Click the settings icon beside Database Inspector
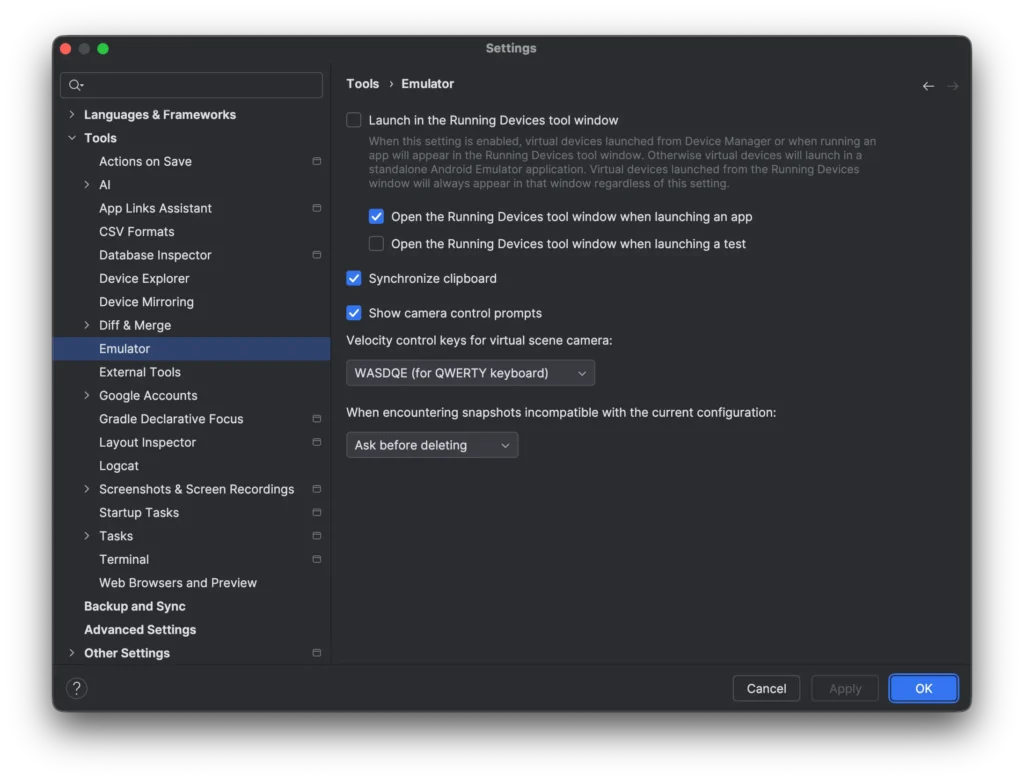The height and width of the screenshot is (781, 1024). (316, 255)
